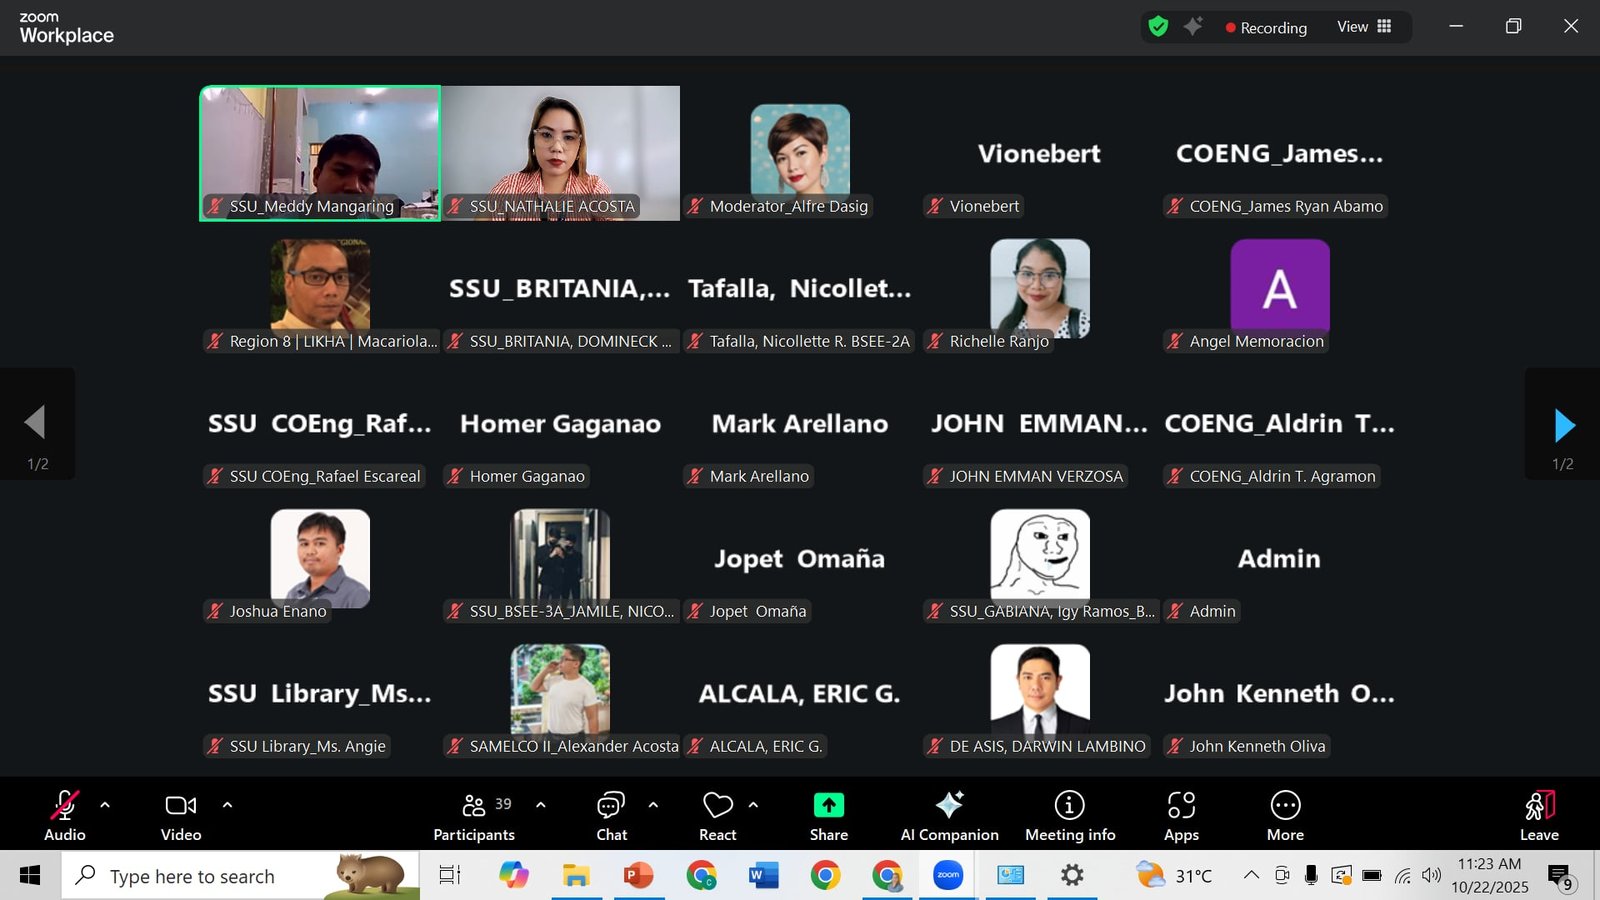This screenshot has width=1600, height=900.
Task: Open the Apps panel
Action: (1181, 815)
